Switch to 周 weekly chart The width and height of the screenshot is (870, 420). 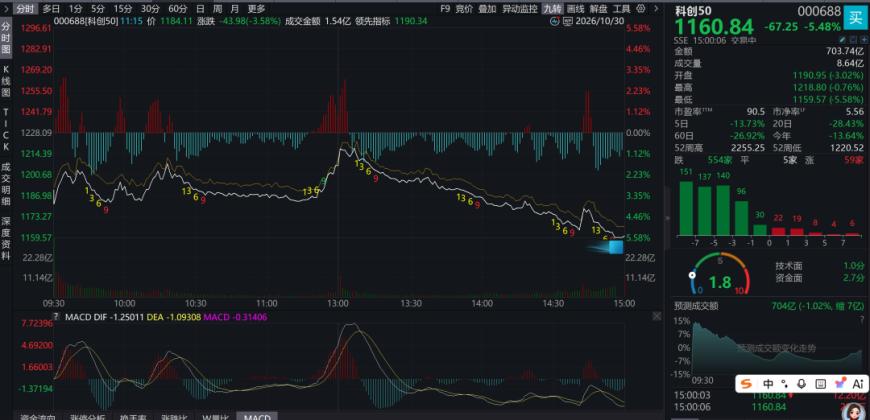point(218,9)
